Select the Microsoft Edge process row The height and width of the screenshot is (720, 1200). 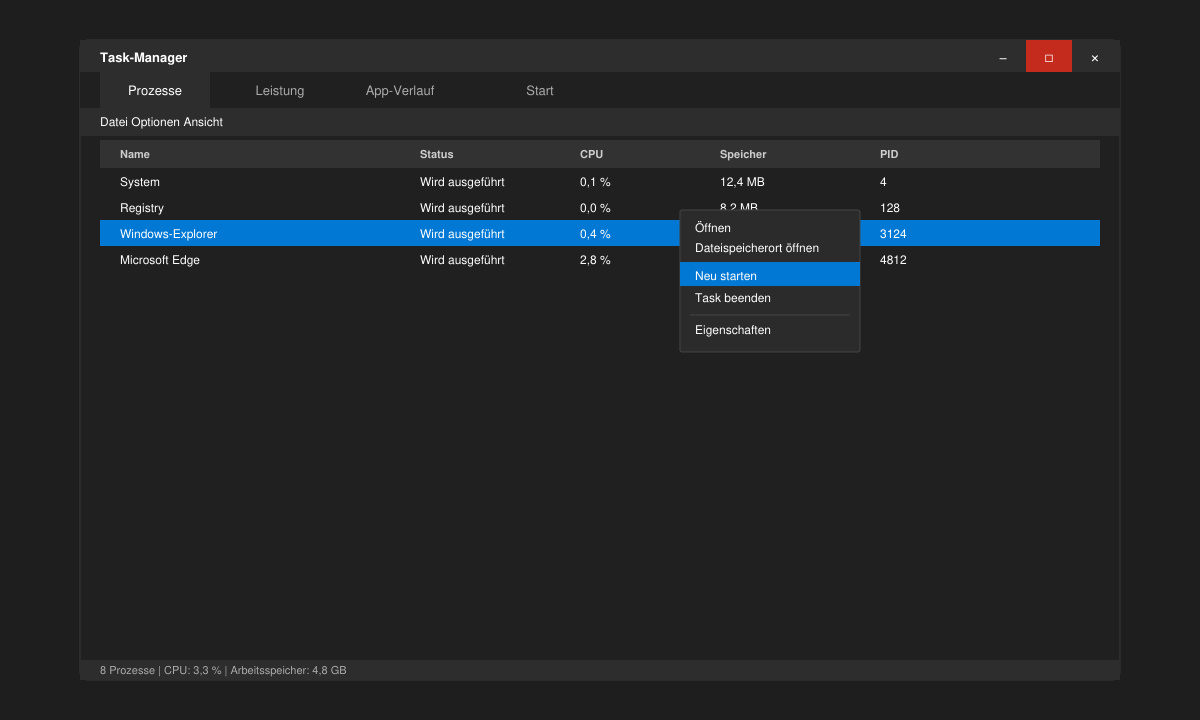[600, 260]
